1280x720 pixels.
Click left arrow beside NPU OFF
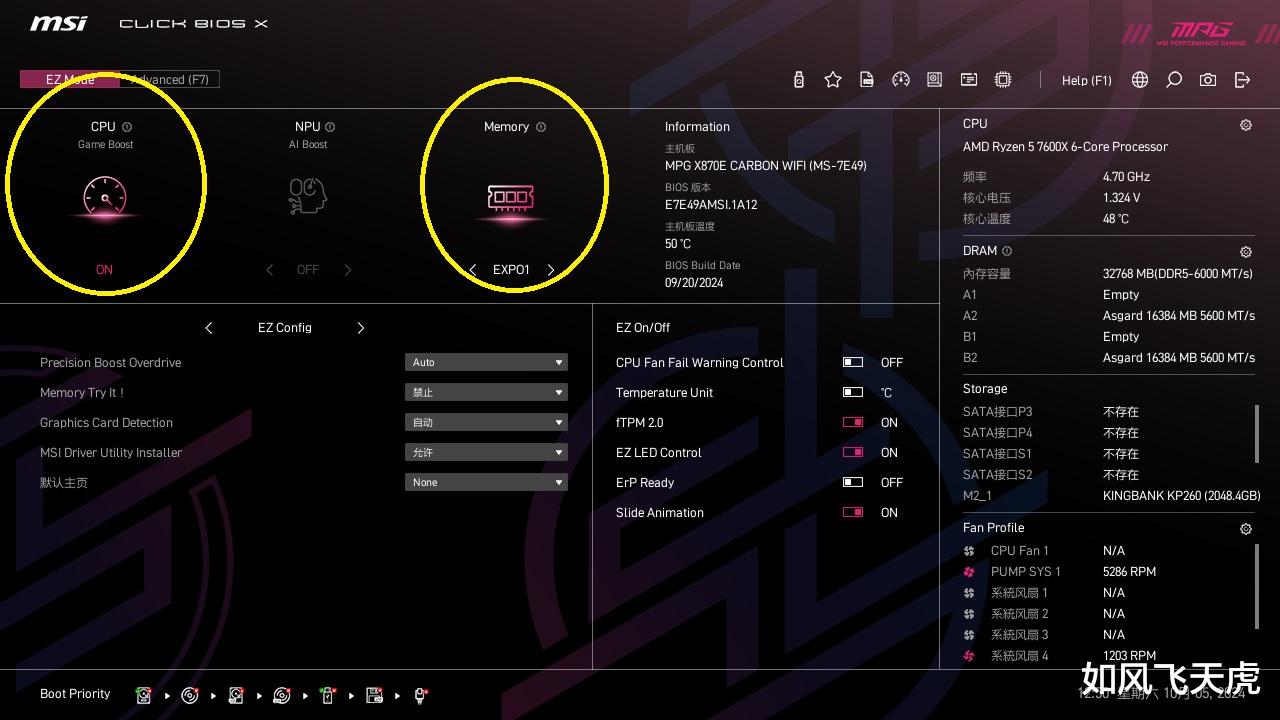[270, 270]
